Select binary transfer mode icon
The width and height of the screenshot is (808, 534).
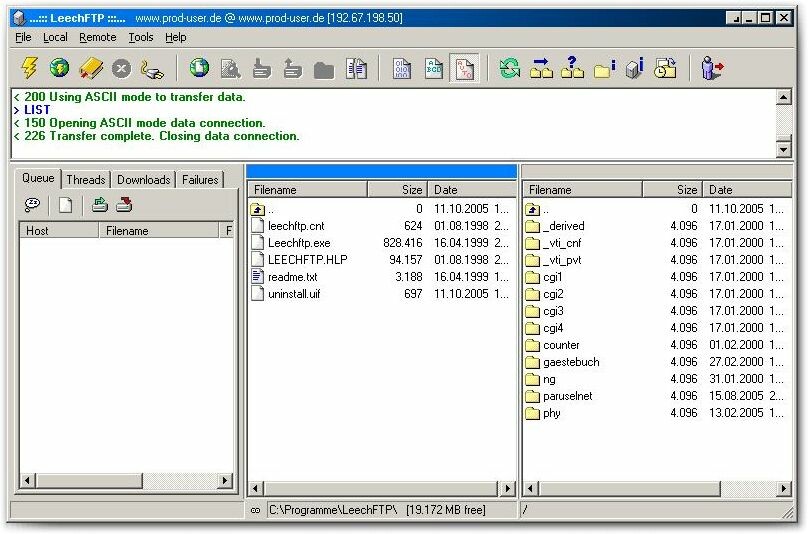tap(402, 68)
